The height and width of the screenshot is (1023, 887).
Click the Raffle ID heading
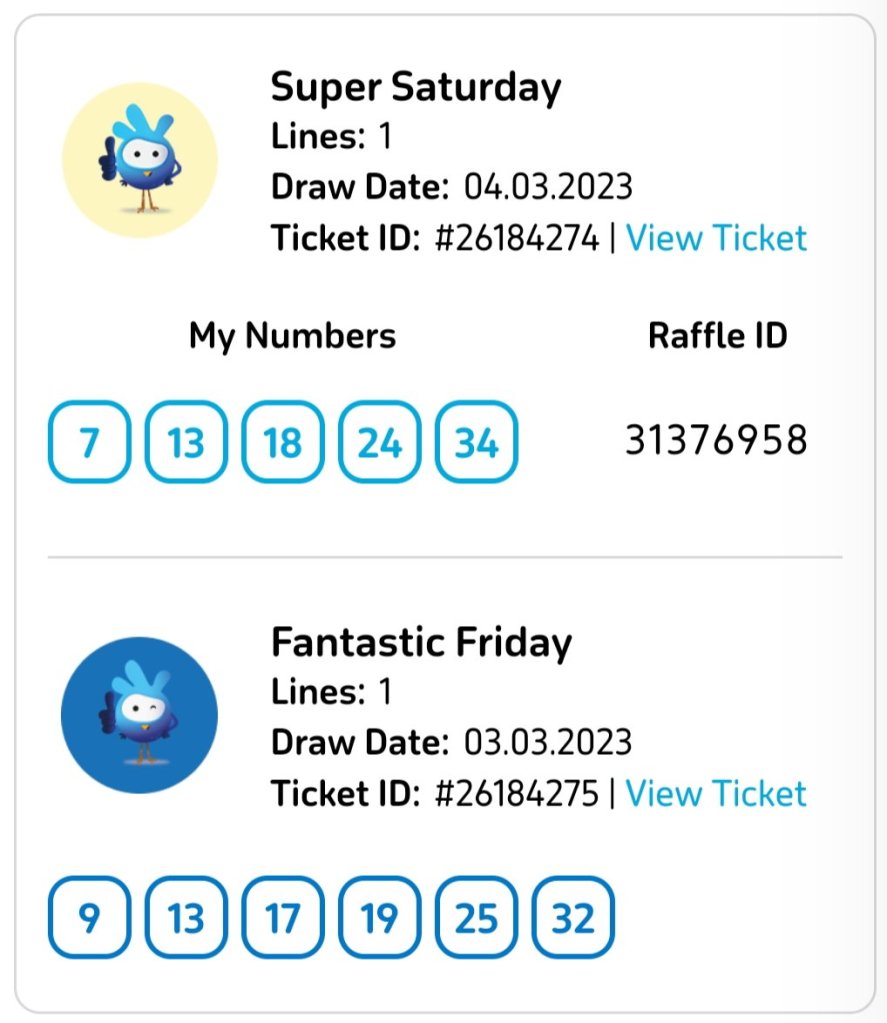click(x=717, y=336)
